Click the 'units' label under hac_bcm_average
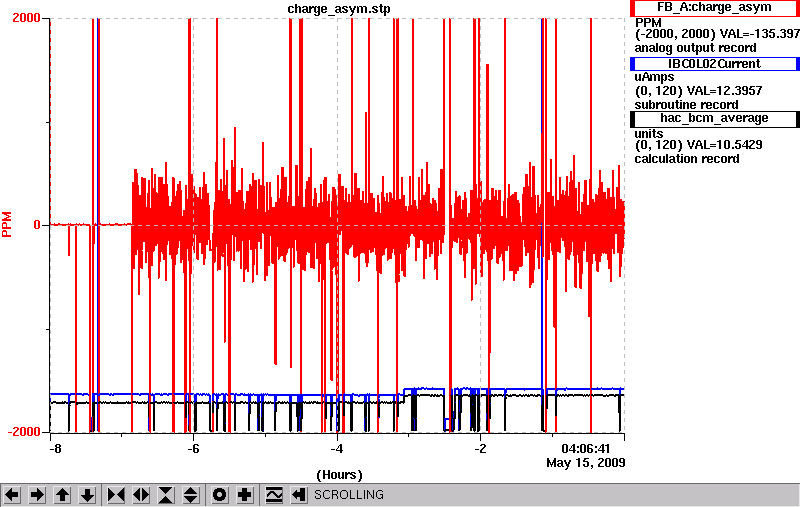This screenshot has height=507, width=800. click(x=648, y=134)
